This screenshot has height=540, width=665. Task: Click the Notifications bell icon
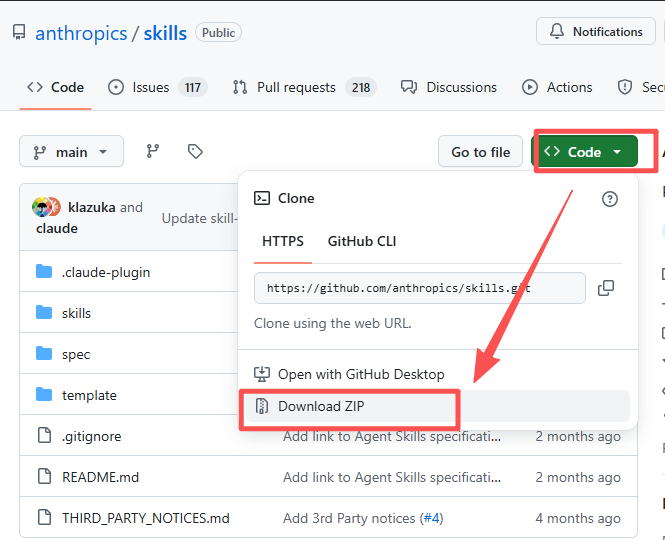(557, 31)
